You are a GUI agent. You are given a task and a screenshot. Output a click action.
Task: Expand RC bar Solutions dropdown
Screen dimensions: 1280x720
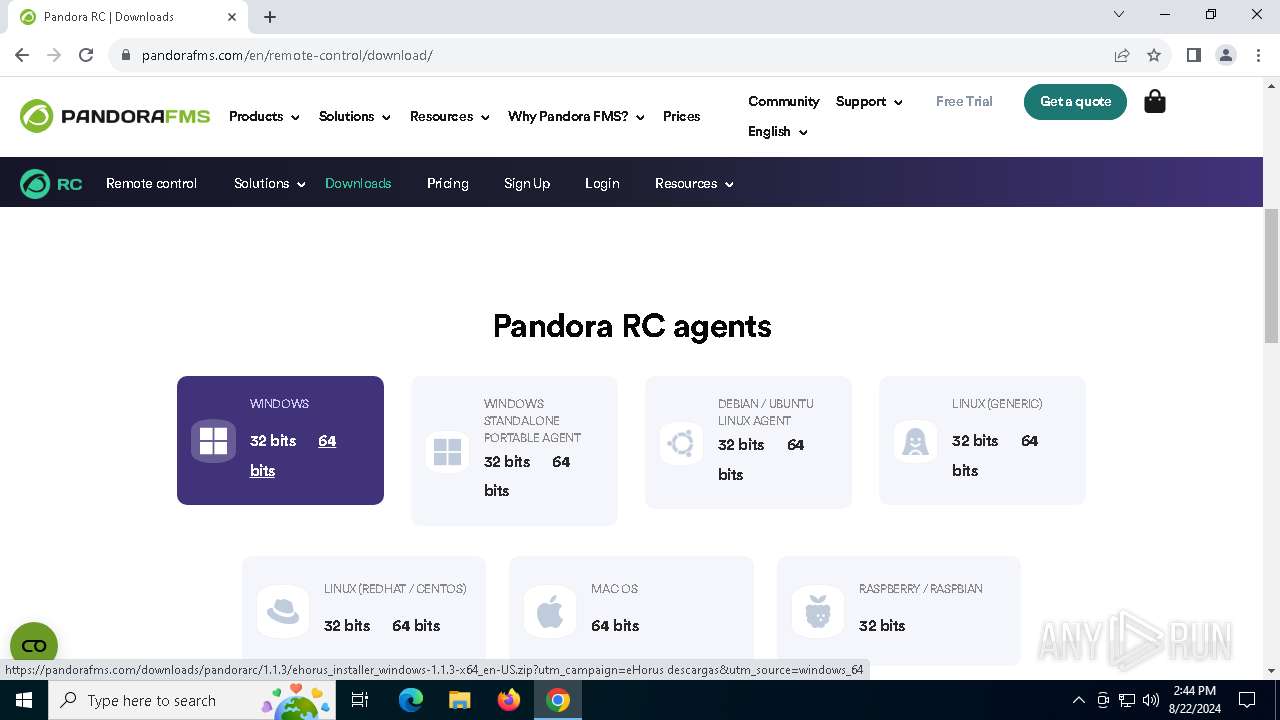click(x=269, y=184)
